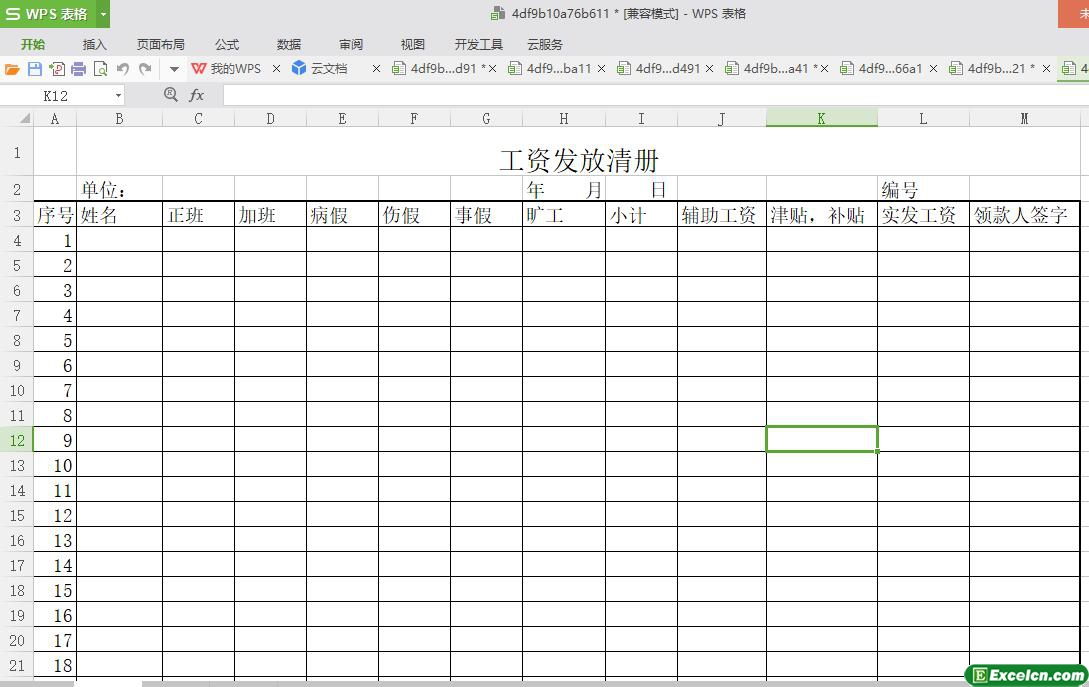The width and height of the screenshot is (1089, 687).
Task: Open the 公式 ribbon tab
Action: click(x=226, y=44)
